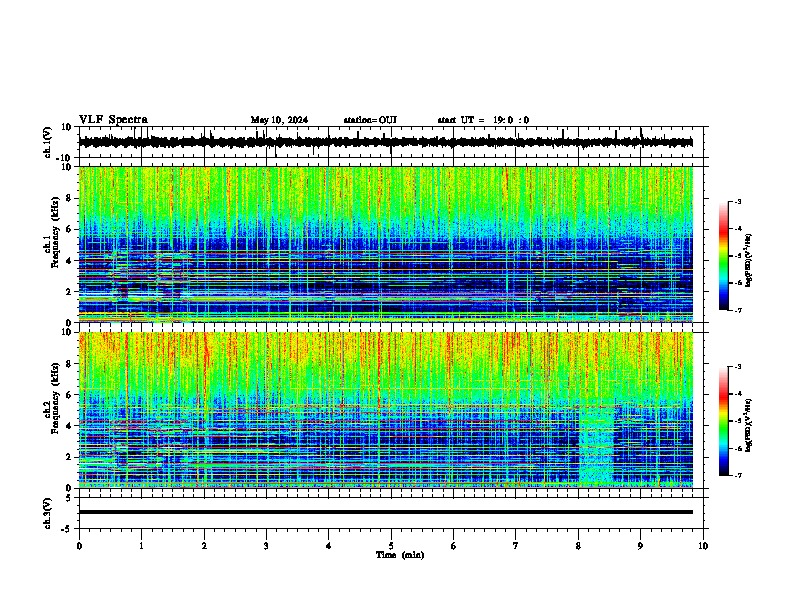Click the flat black ch.3 voltage line
This screenshot has height=612, width=792.
(386, 512)
